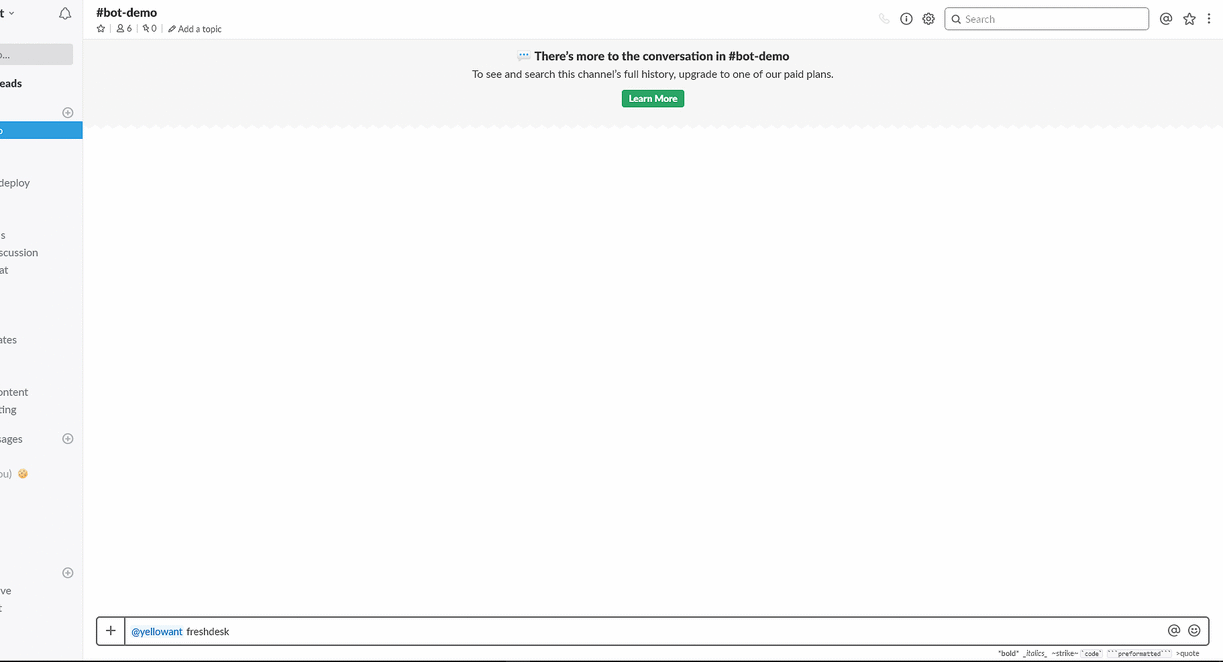1223x662 pixels.
Task: Select the highlighted blue channel row
Action: coord(41,130)
